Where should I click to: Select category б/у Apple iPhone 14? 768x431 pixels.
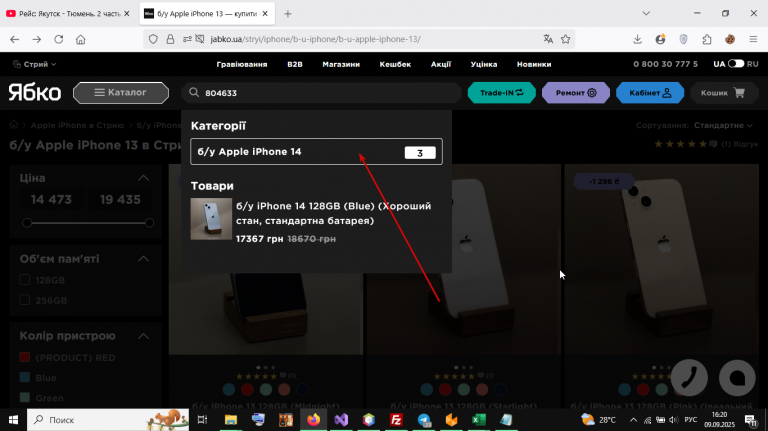[316, 152]
